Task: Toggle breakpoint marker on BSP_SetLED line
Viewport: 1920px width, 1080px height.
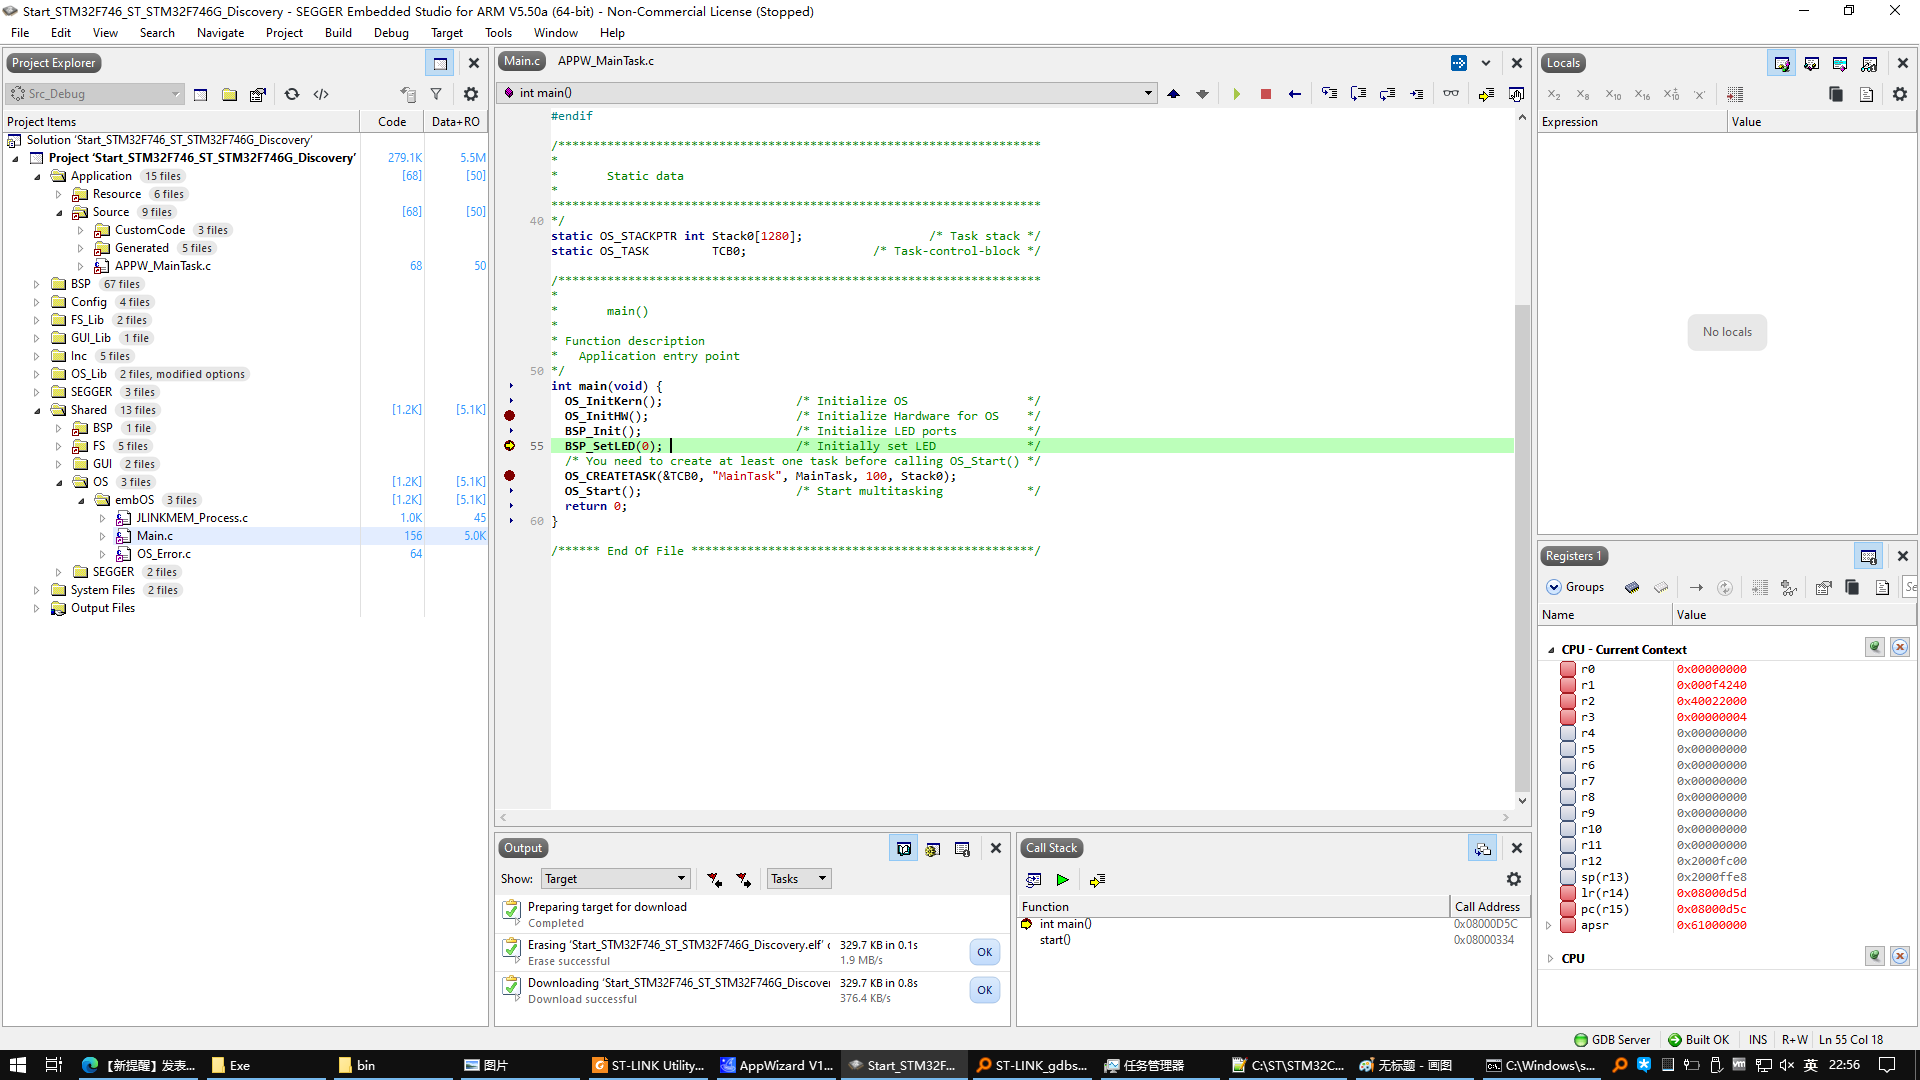Action: click(510, 446)
